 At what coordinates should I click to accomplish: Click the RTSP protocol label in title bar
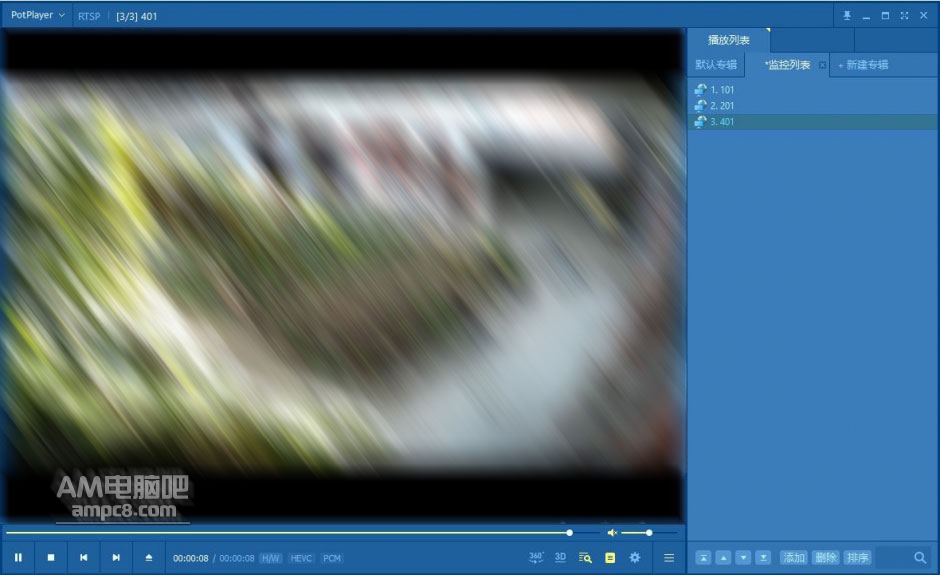coord(89,16)
